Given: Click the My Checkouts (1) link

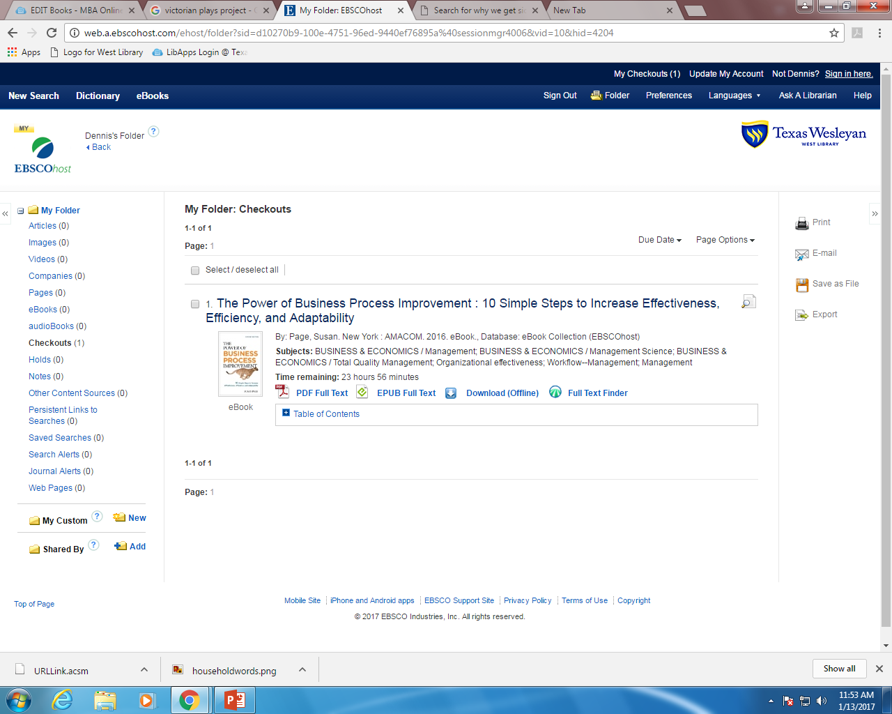Looking at the screenshot, I should 647,74.
